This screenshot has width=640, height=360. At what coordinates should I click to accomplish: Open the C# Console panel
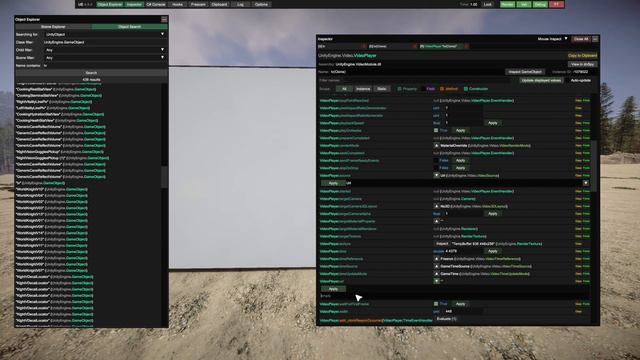[x=156, y=4]
